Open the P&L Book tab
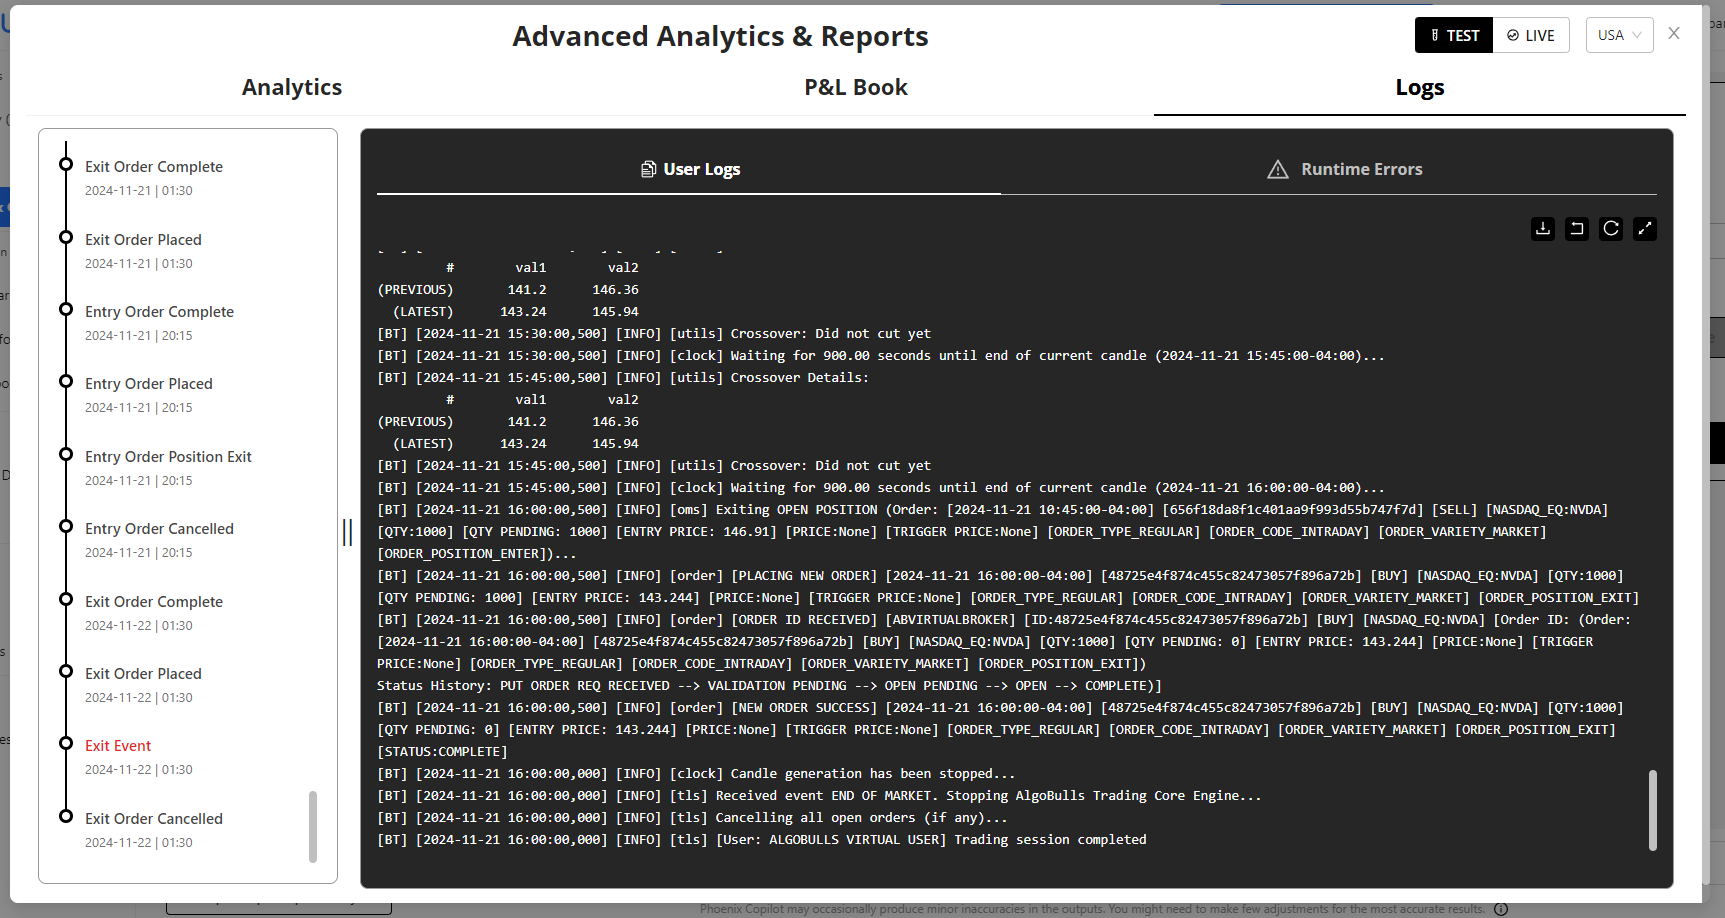The height and width of the screenshot is (918, 1725). tap(856, 87)
